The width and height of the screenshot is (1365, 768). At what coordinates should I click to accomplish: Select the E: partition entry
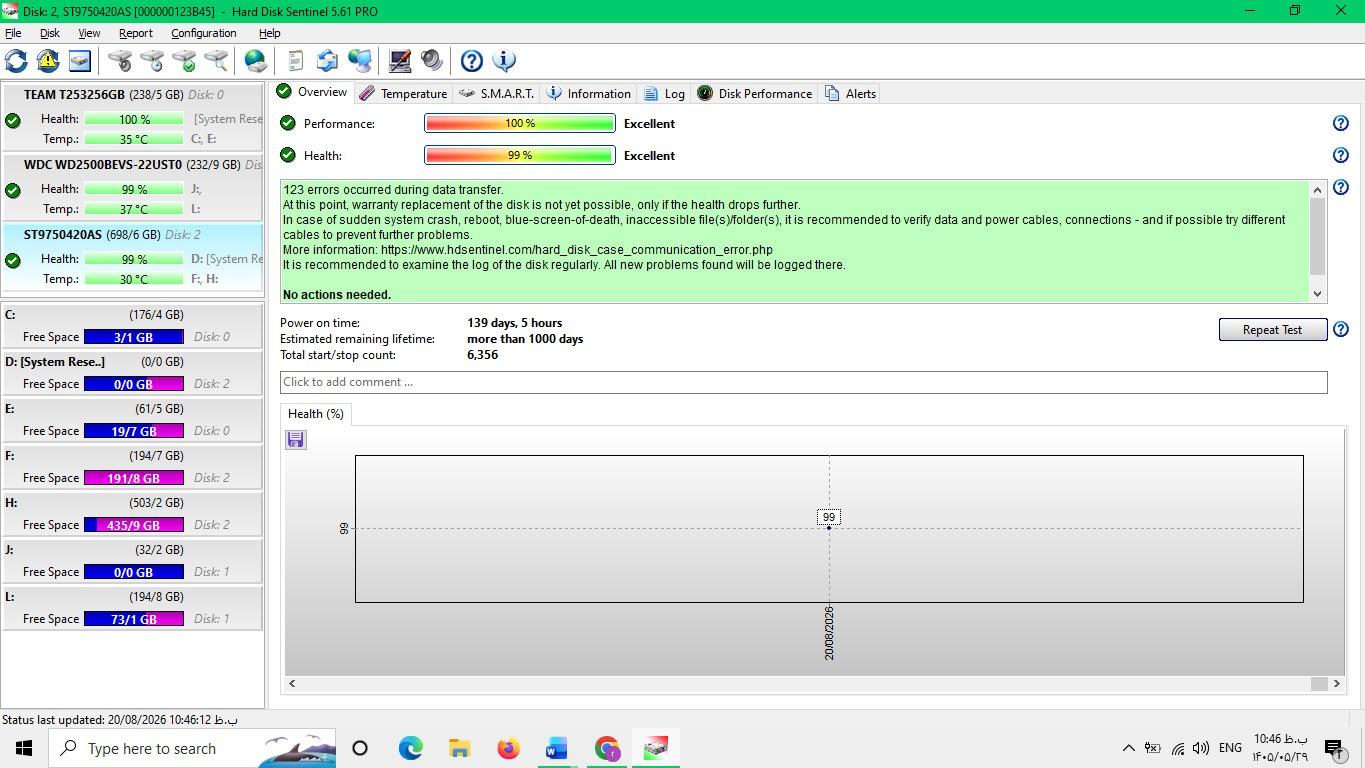coord(132,419)
